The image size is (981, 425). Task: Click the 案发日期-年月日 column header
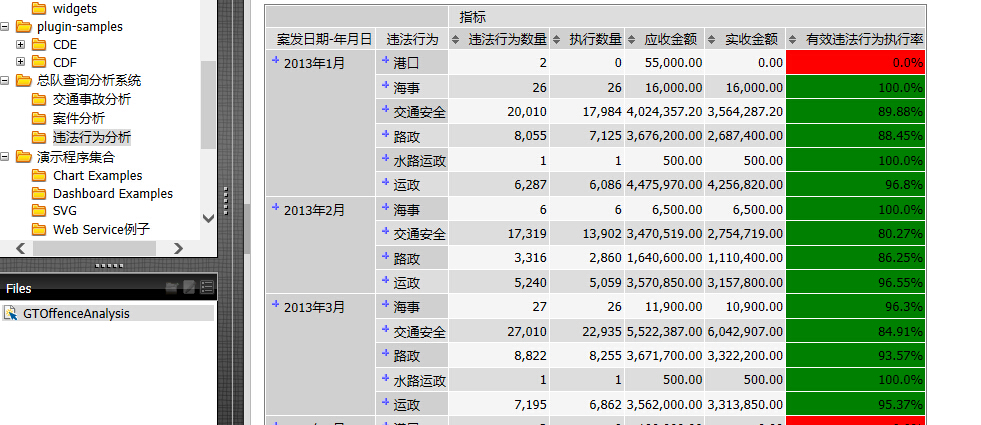pyautogui.click(x=321, y=39)
